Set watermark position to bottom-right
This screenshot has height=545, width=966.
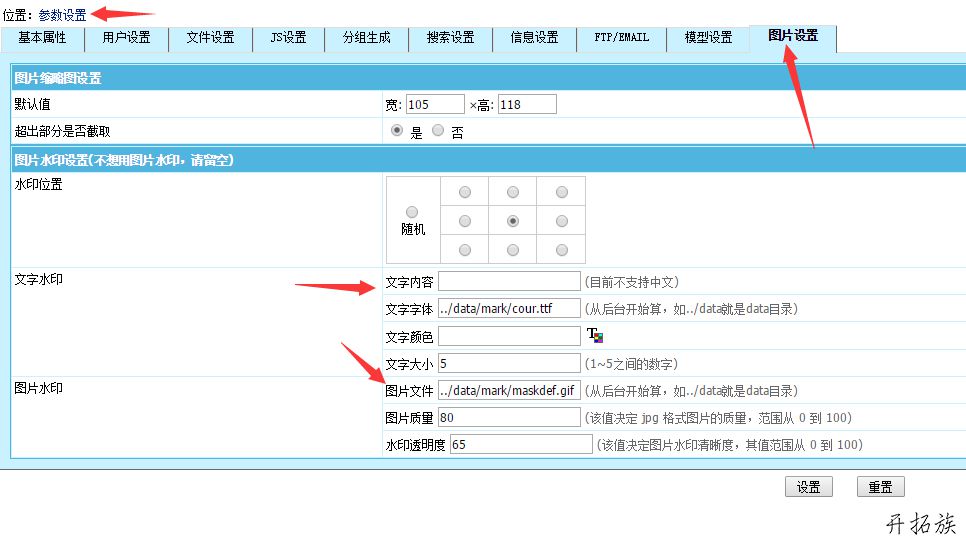(561, 250)
